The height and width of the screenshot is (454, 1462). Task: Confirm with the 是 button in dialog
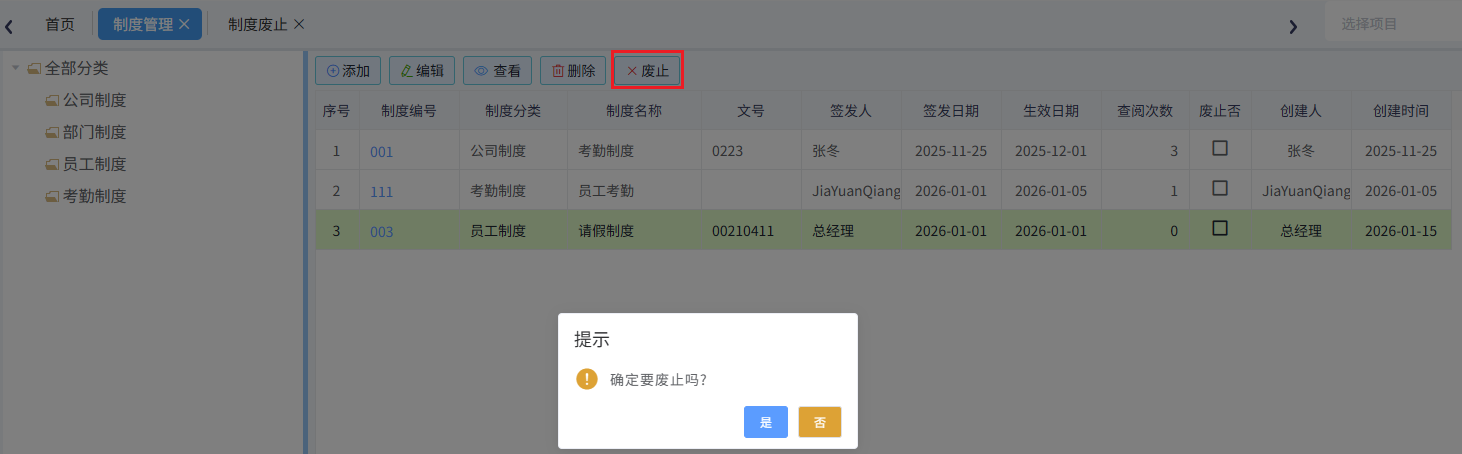(765, 422)
